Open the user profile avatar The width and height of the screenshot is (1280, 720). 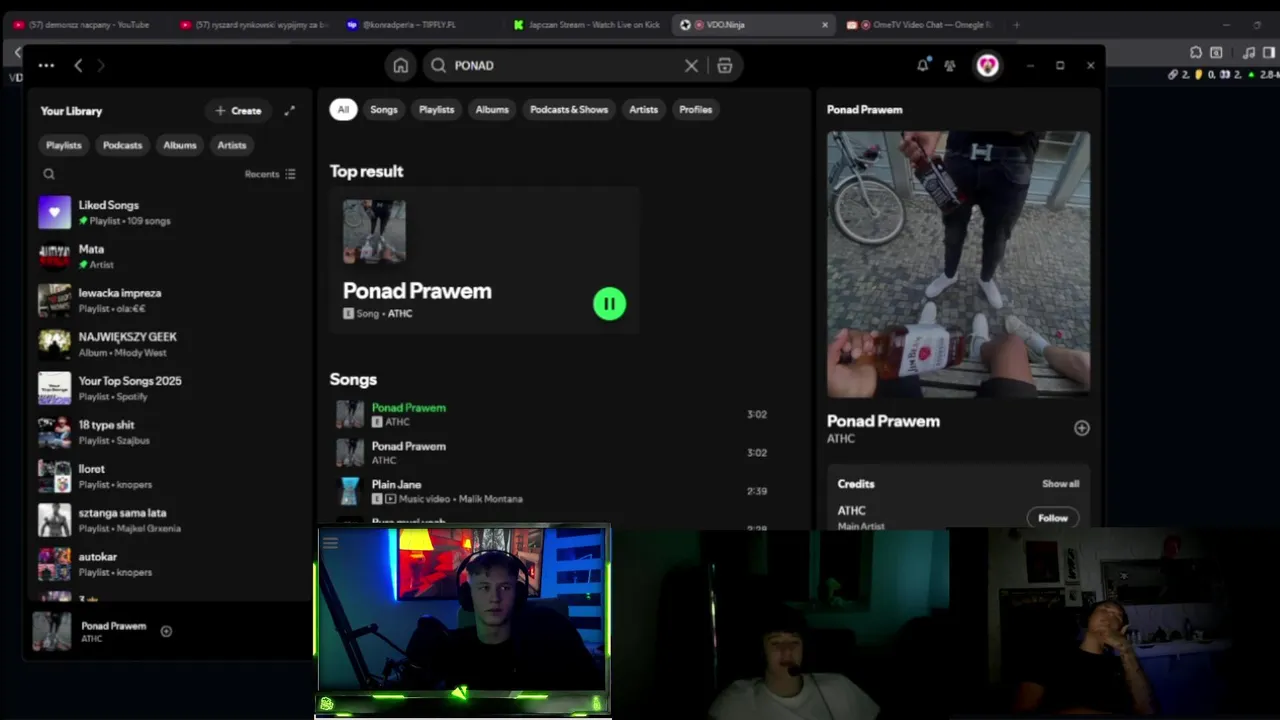(x=987, y=65)
